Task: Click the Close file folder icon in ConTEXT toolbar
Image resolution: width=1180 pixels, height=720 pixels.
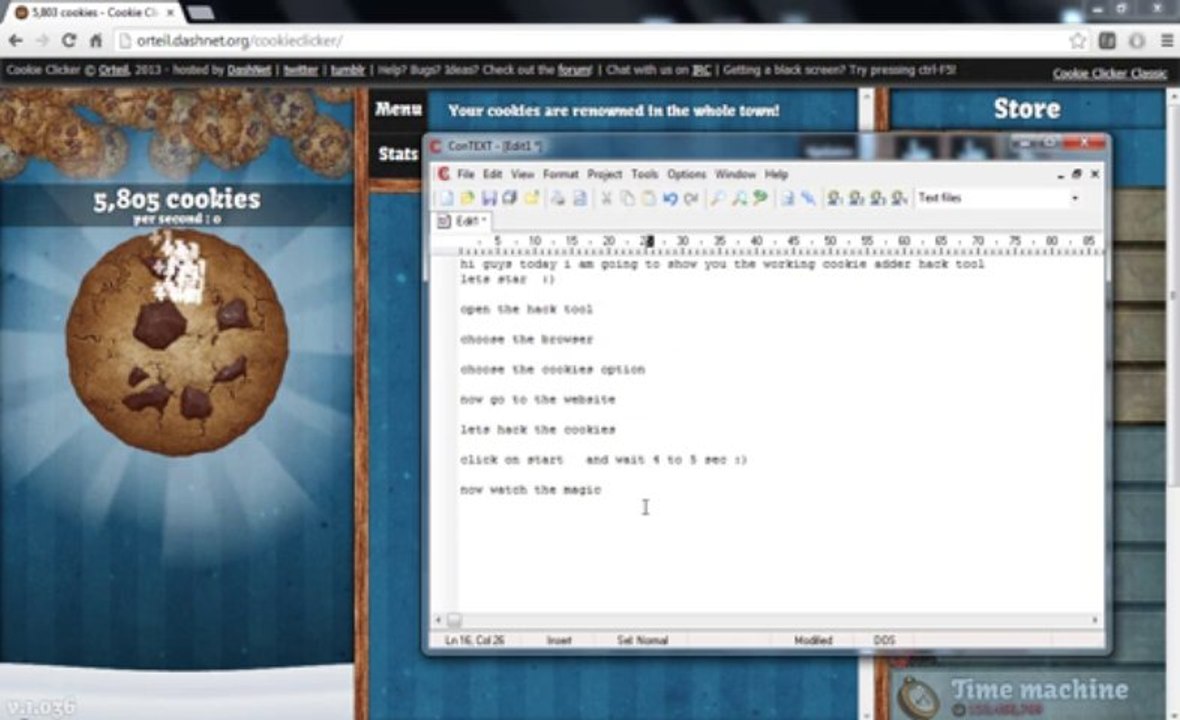Action: coord(531,198)
